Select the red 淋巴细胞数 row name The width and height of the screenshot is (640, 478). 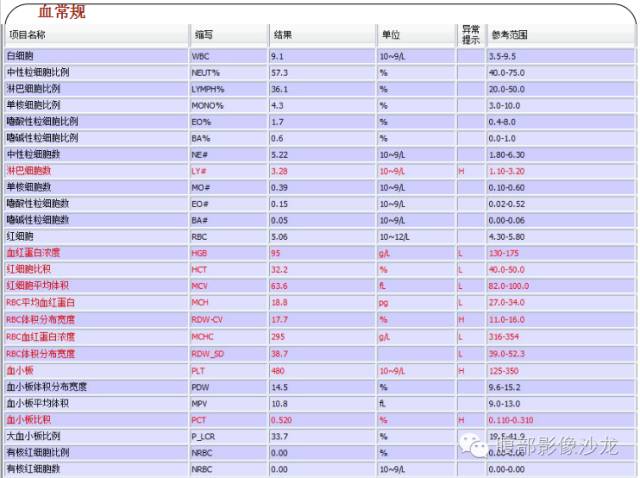click(29, 171)
